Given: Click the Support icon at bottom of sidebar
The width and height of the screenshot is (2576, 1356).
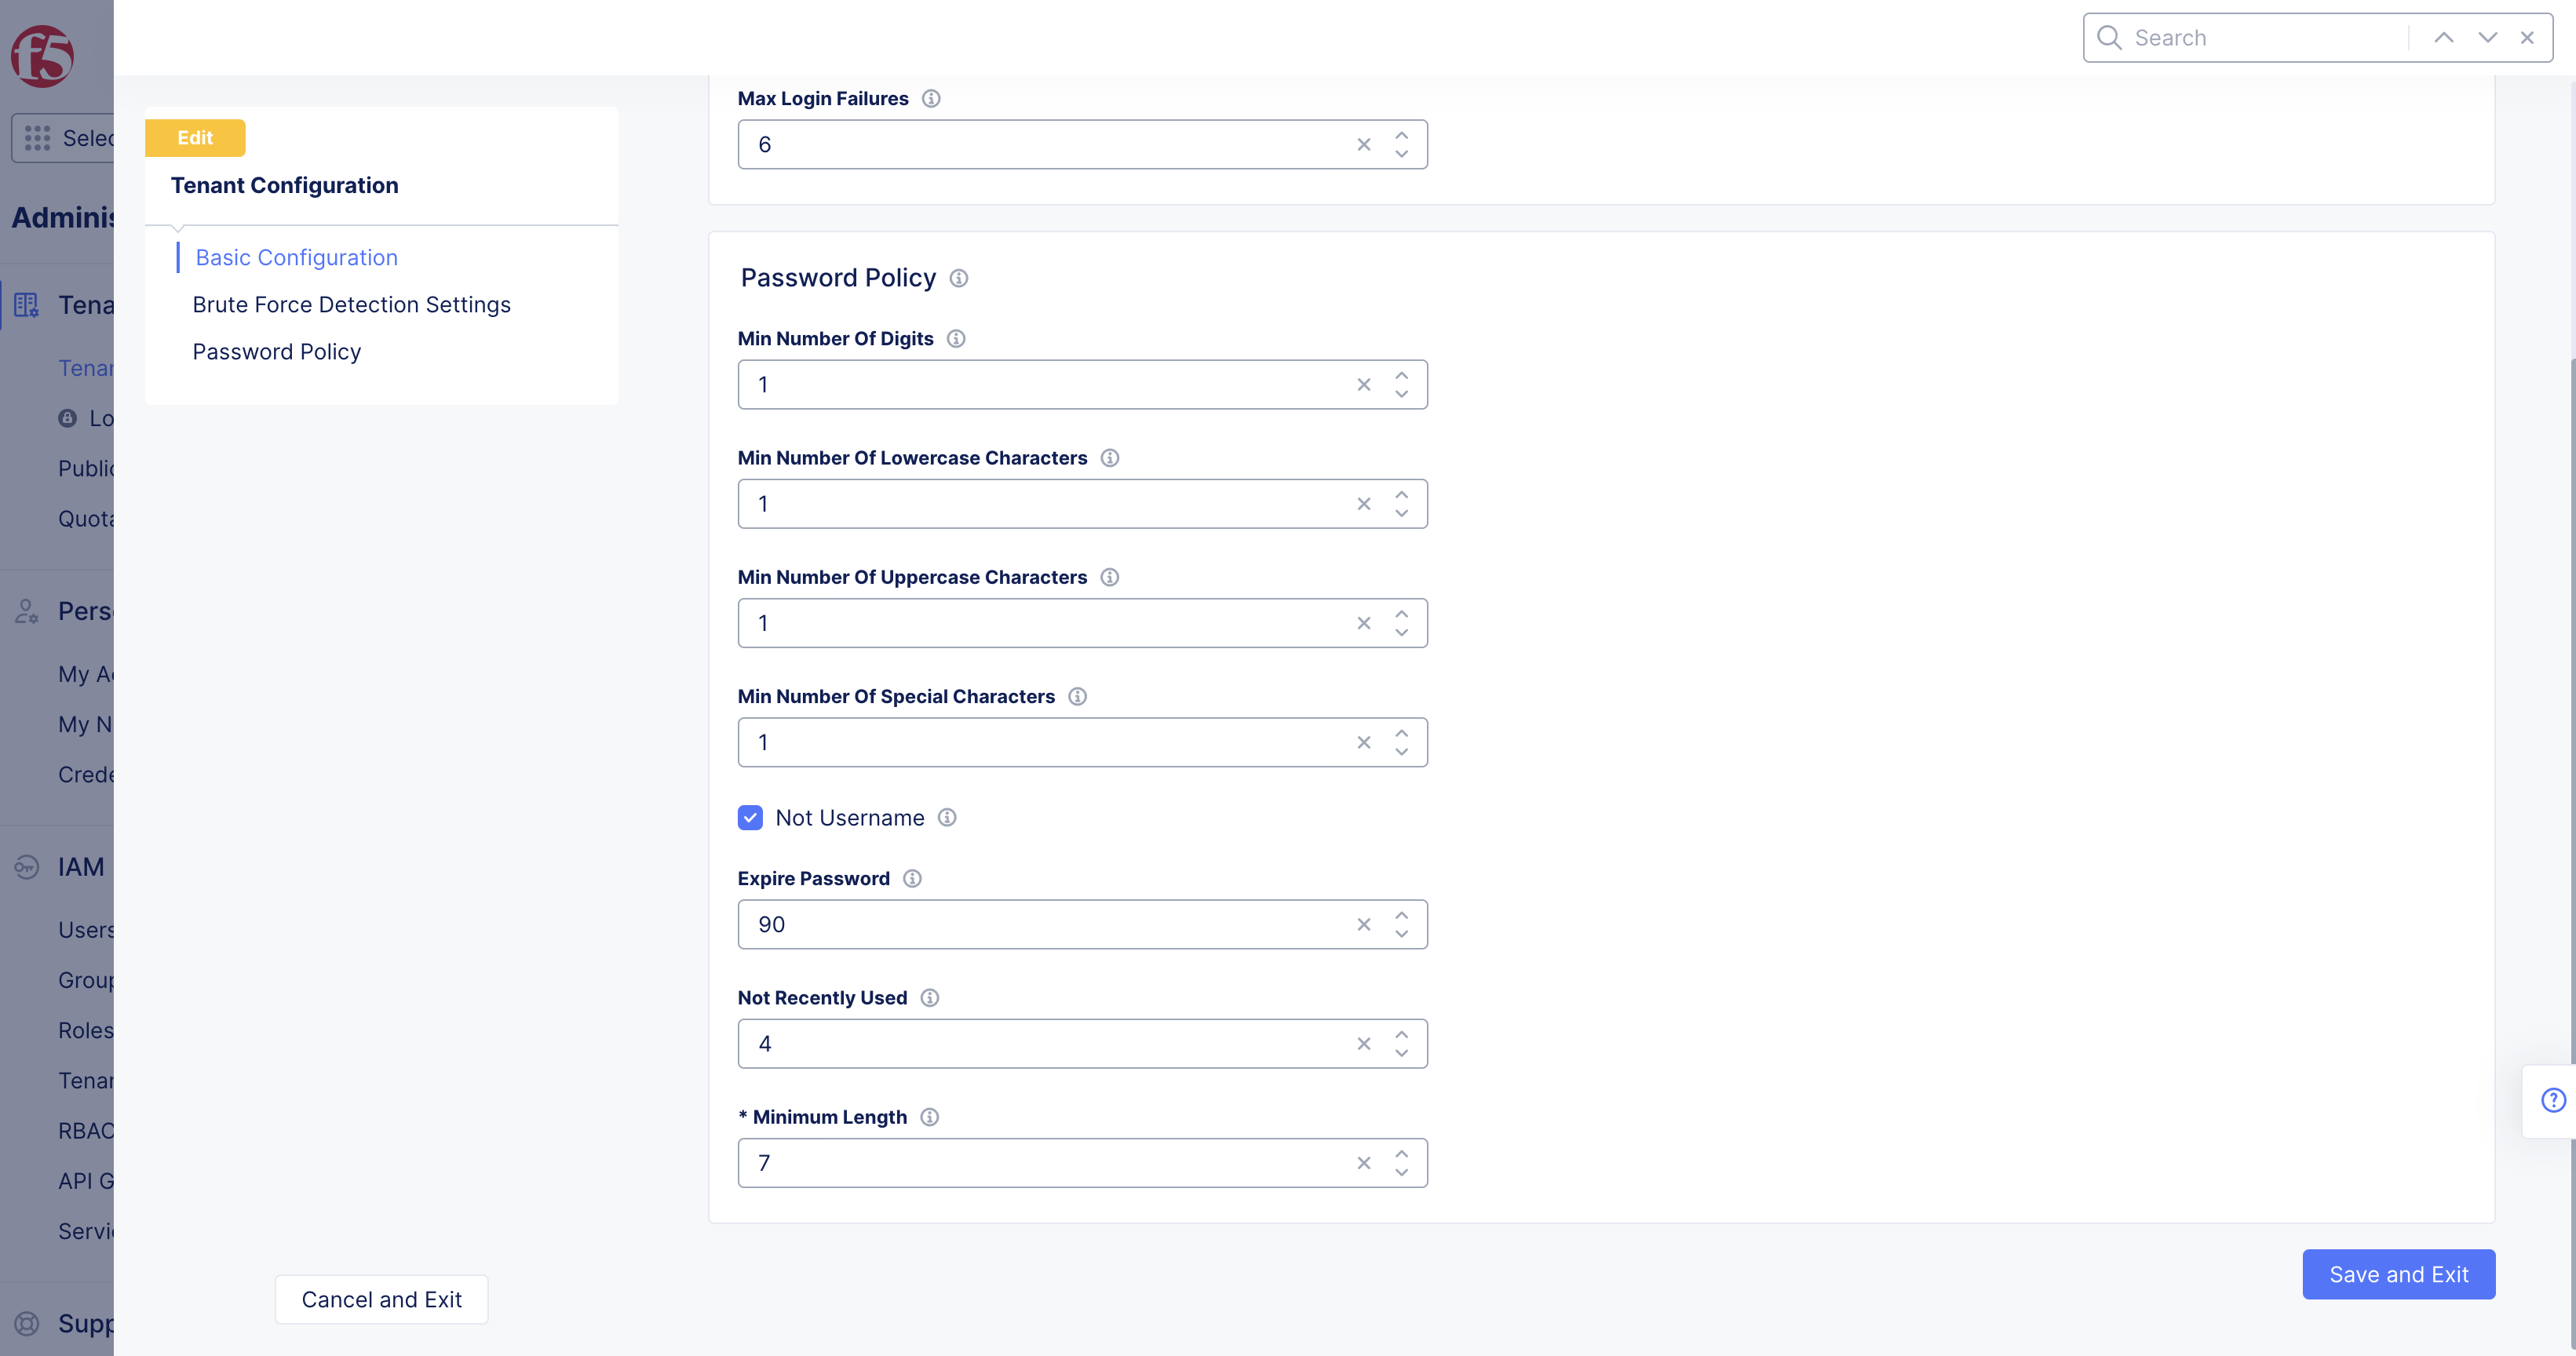Looking at the screenshot, I should pyautogui.click(x=26, y=1323).
